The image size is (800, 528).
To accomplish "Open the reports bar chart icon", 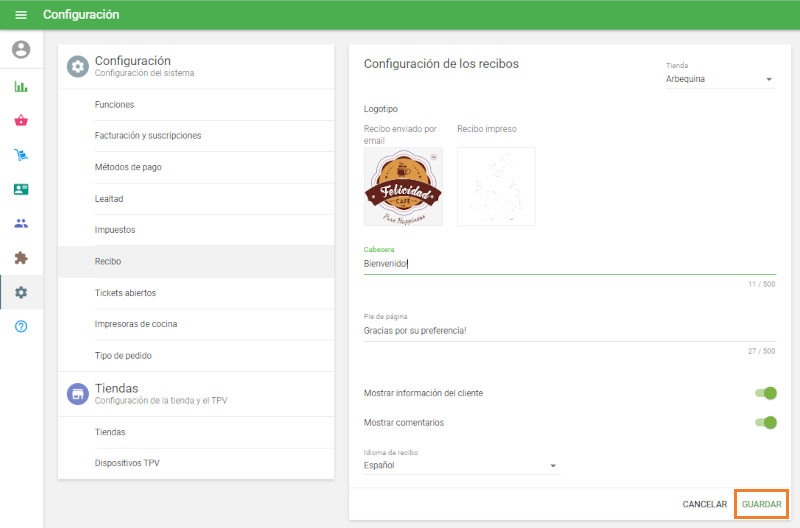I will point(21,86).
